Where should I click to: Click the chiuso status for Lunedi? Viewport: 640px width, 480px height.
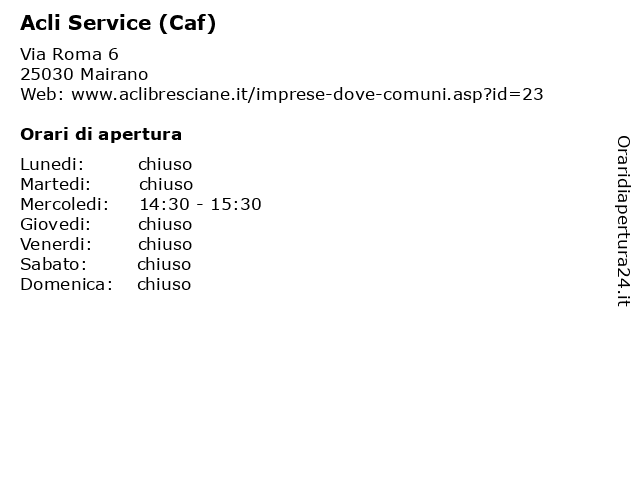(x=165, y=164)
